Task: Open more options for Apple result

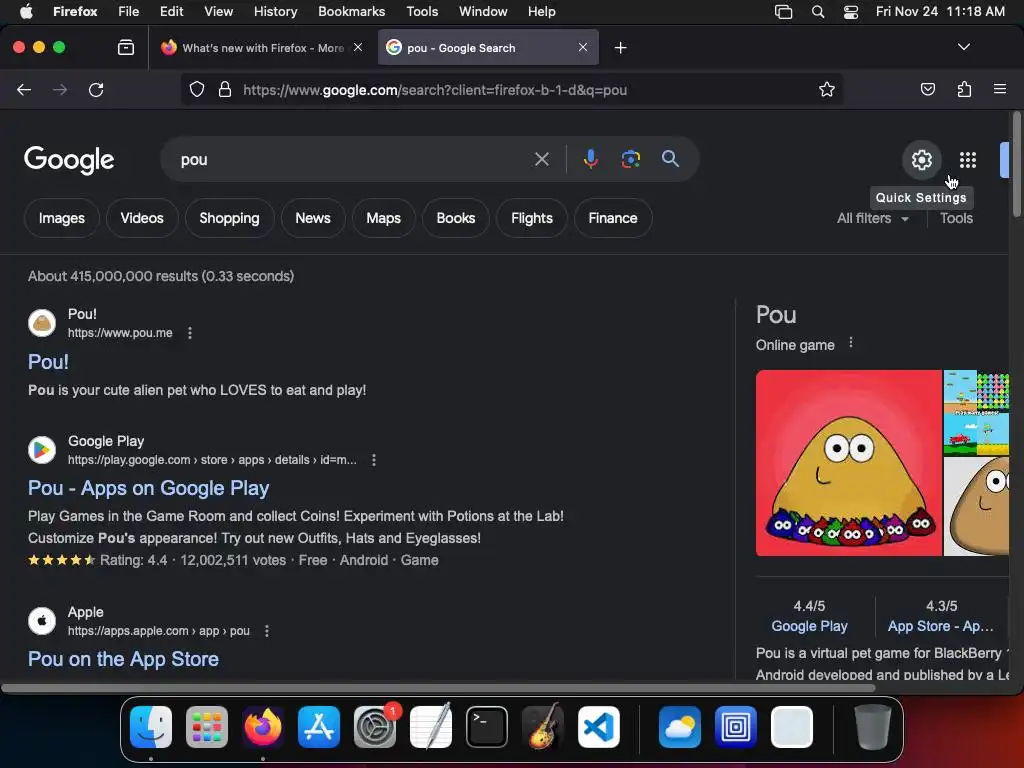Action: [x=266, y=631]
